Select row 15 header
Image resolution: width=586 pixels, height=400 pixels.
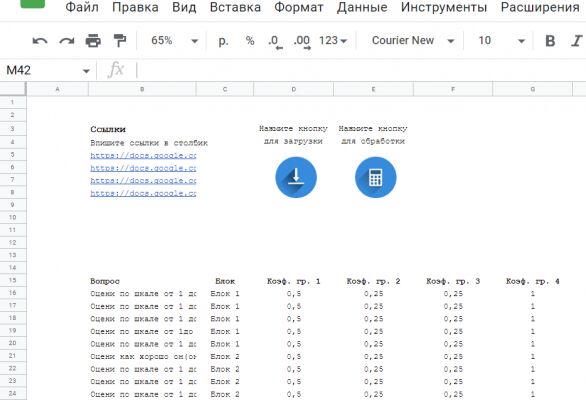13,280
